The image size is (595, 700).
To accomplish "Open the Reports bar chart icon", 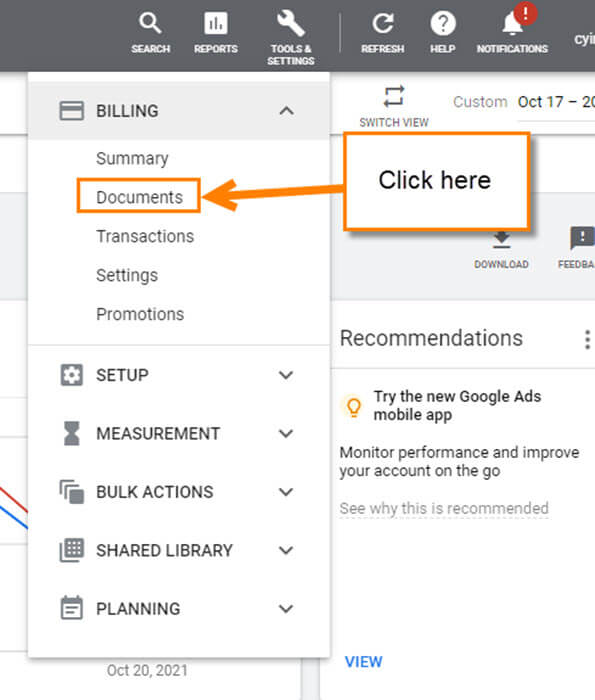I will (x=216, y=23).
